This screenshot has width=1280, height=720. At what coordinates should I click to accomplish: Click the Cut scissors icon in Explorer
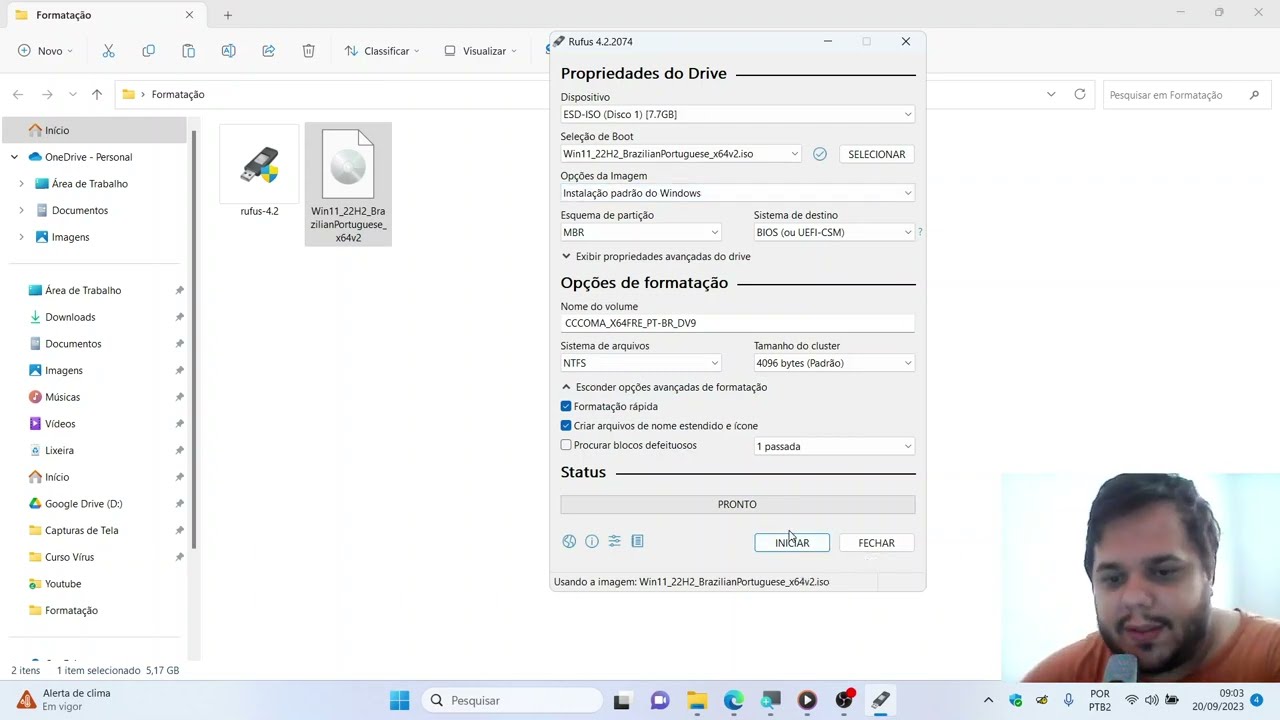(108, 51)
